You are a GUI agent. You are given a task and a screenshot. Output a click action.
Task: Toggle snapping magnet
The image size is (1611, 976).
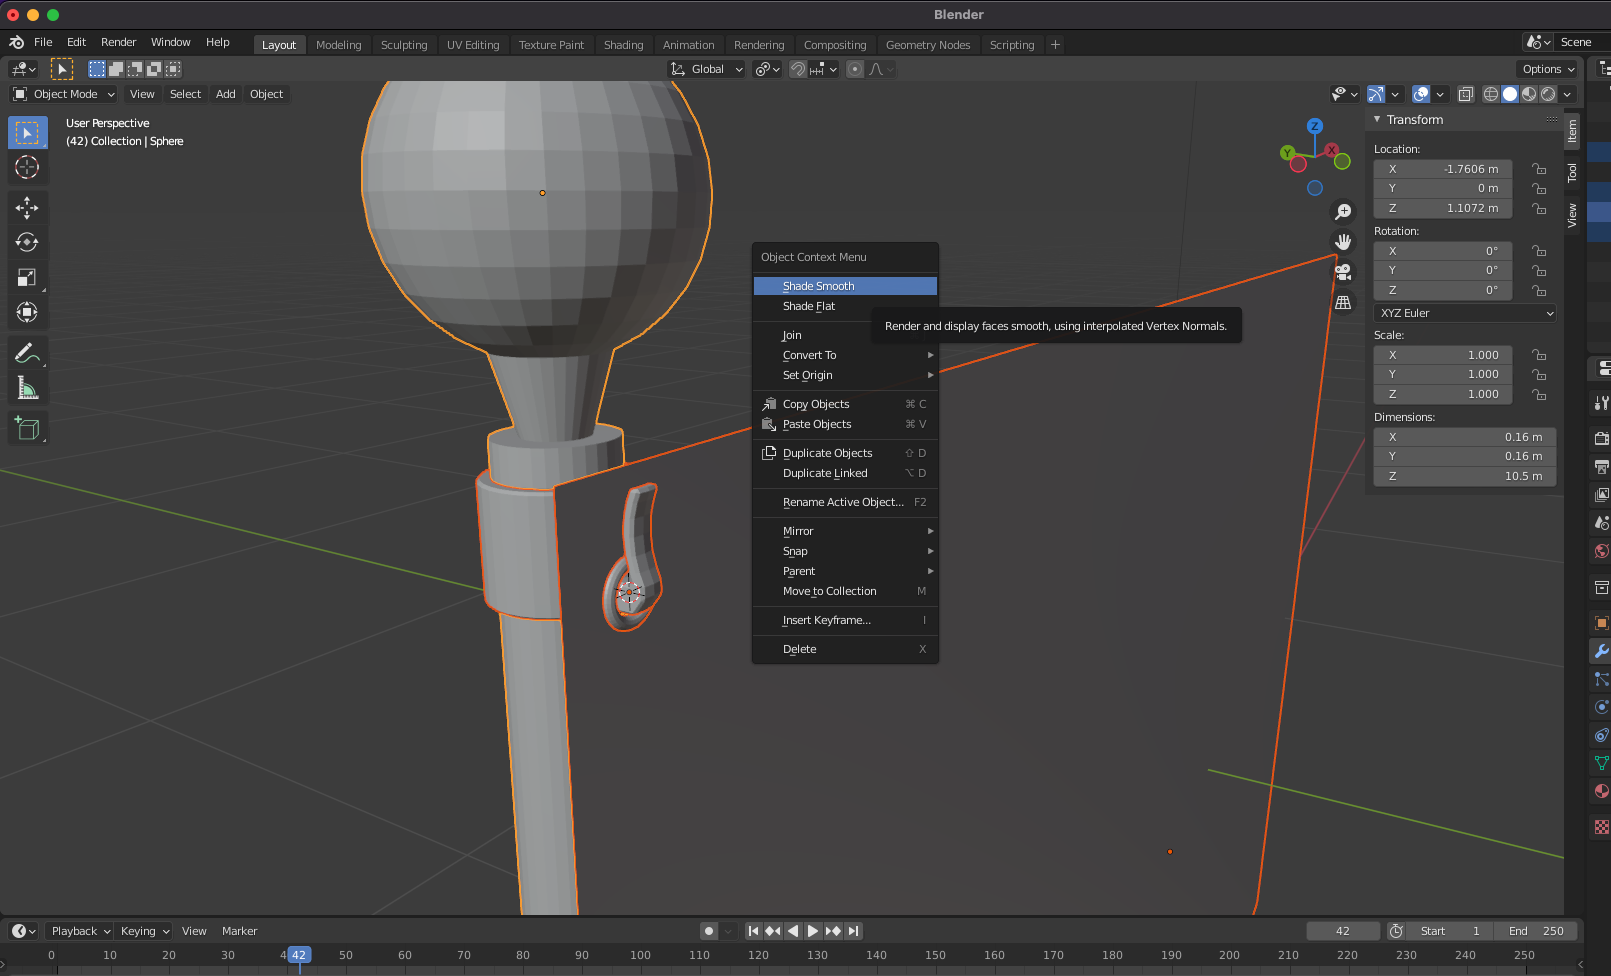(x=798, y=69)
